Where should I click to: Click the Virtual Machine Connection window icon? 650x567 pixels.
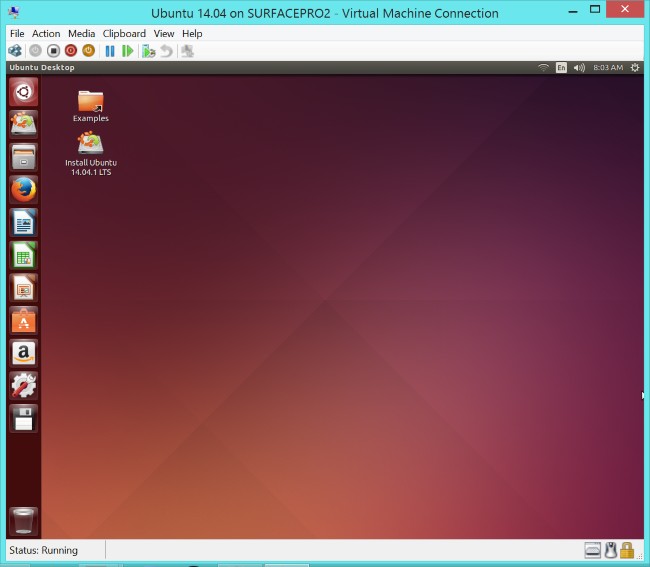tap(14, 12)
